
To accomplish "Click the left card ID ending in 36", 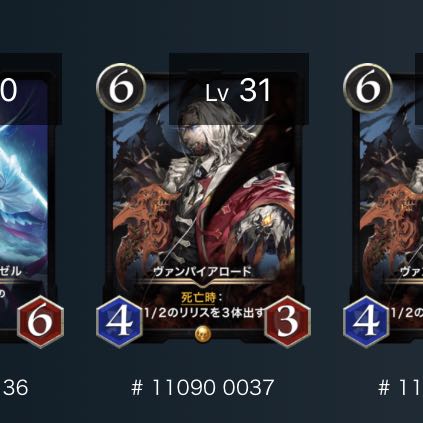I will point(15,388).
